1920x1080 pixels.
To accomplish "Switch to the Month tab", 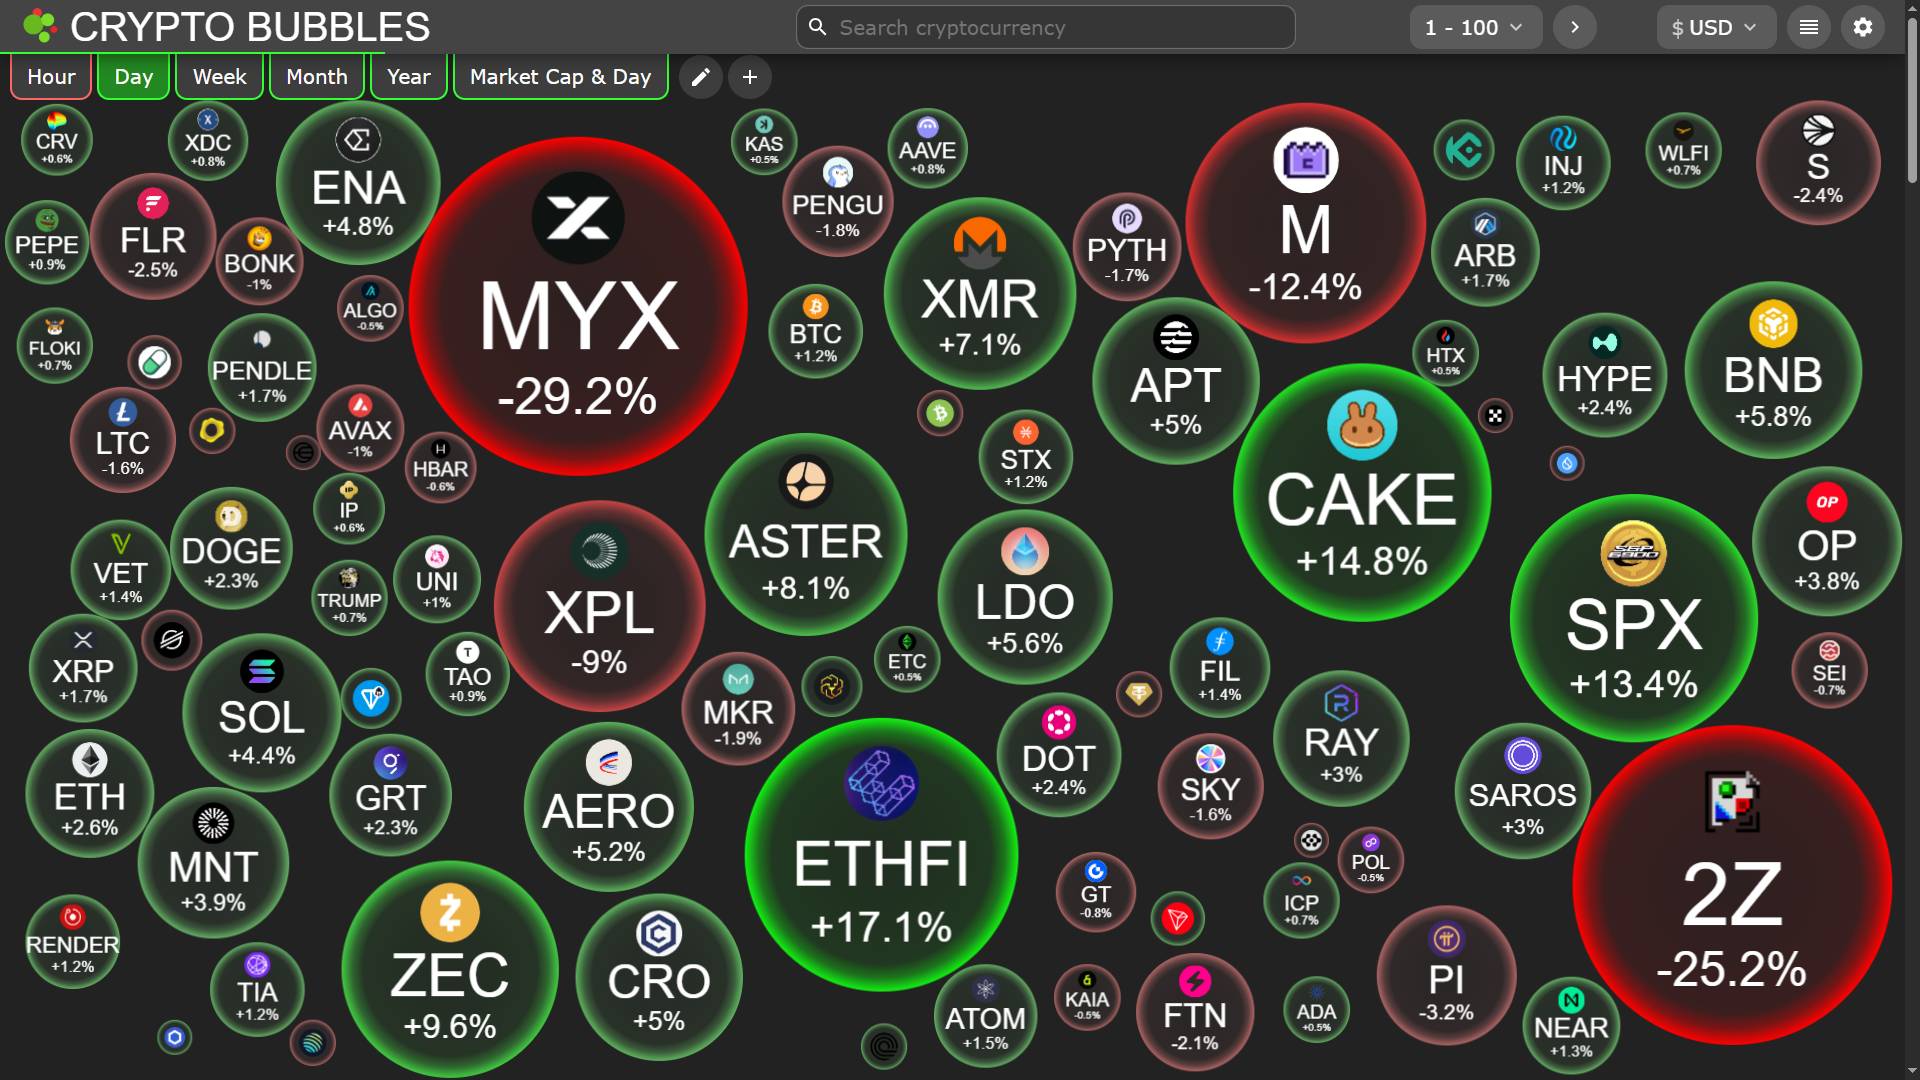I will pos(316,77).
